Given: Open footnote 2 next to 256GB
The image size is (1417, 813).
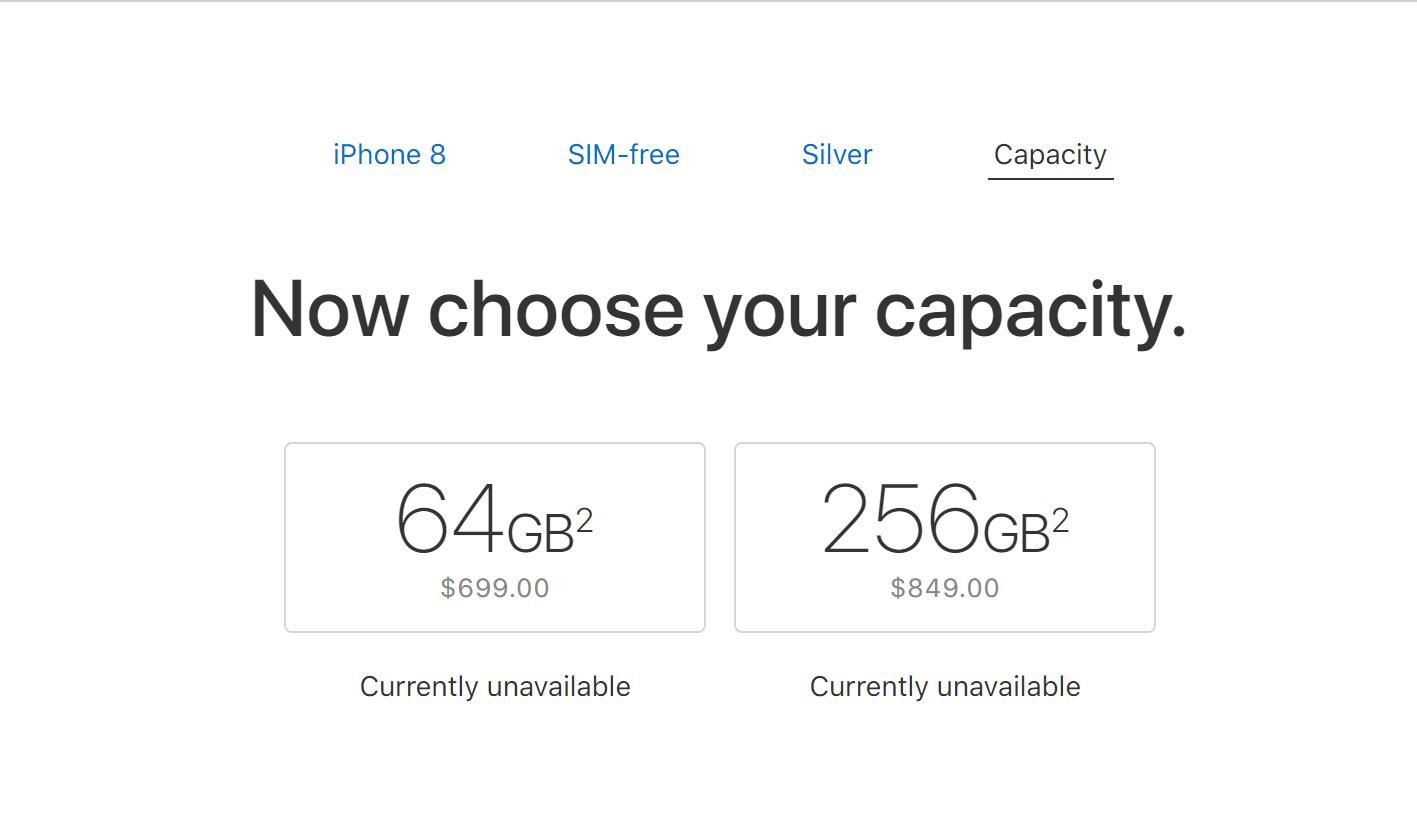Looking at the screenshot, I should point(1061,520).
